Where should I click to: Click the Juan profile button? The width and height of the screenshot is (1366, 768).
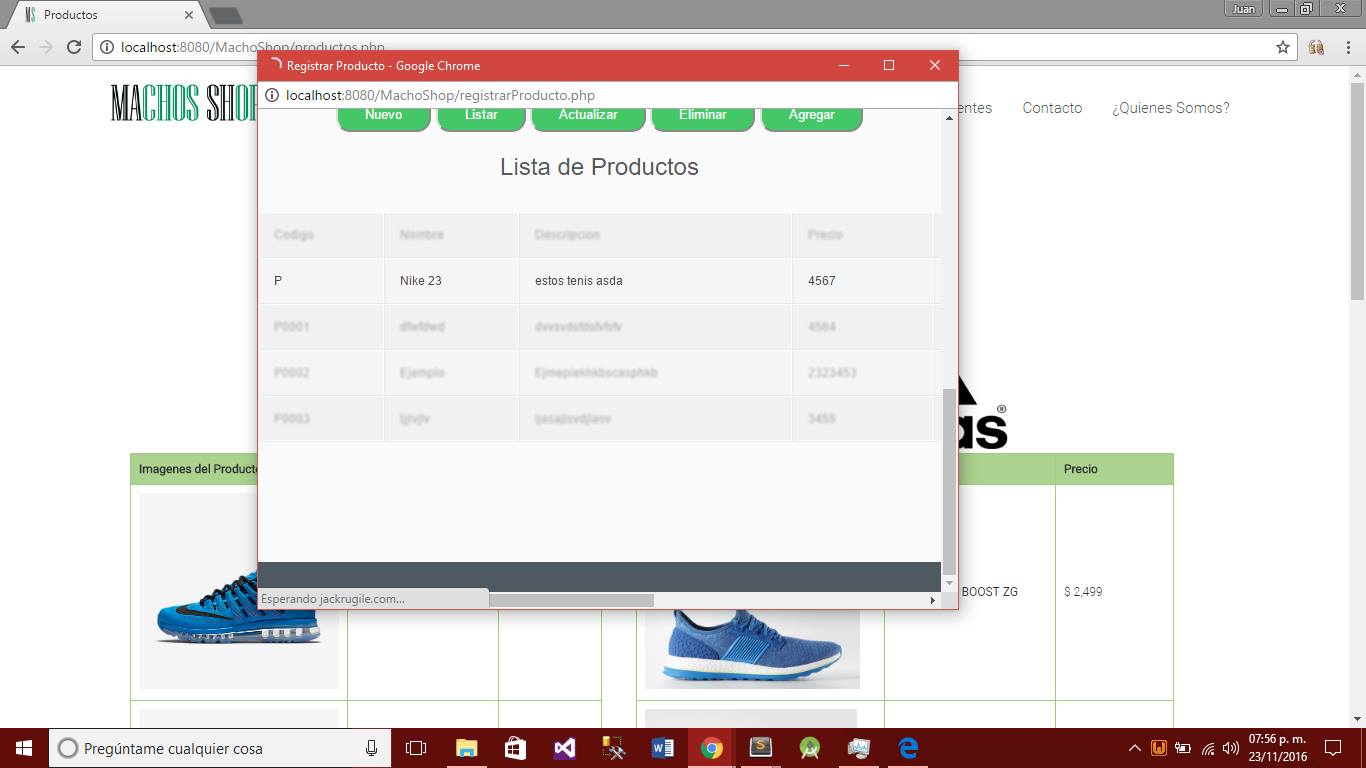(1243, 9)
